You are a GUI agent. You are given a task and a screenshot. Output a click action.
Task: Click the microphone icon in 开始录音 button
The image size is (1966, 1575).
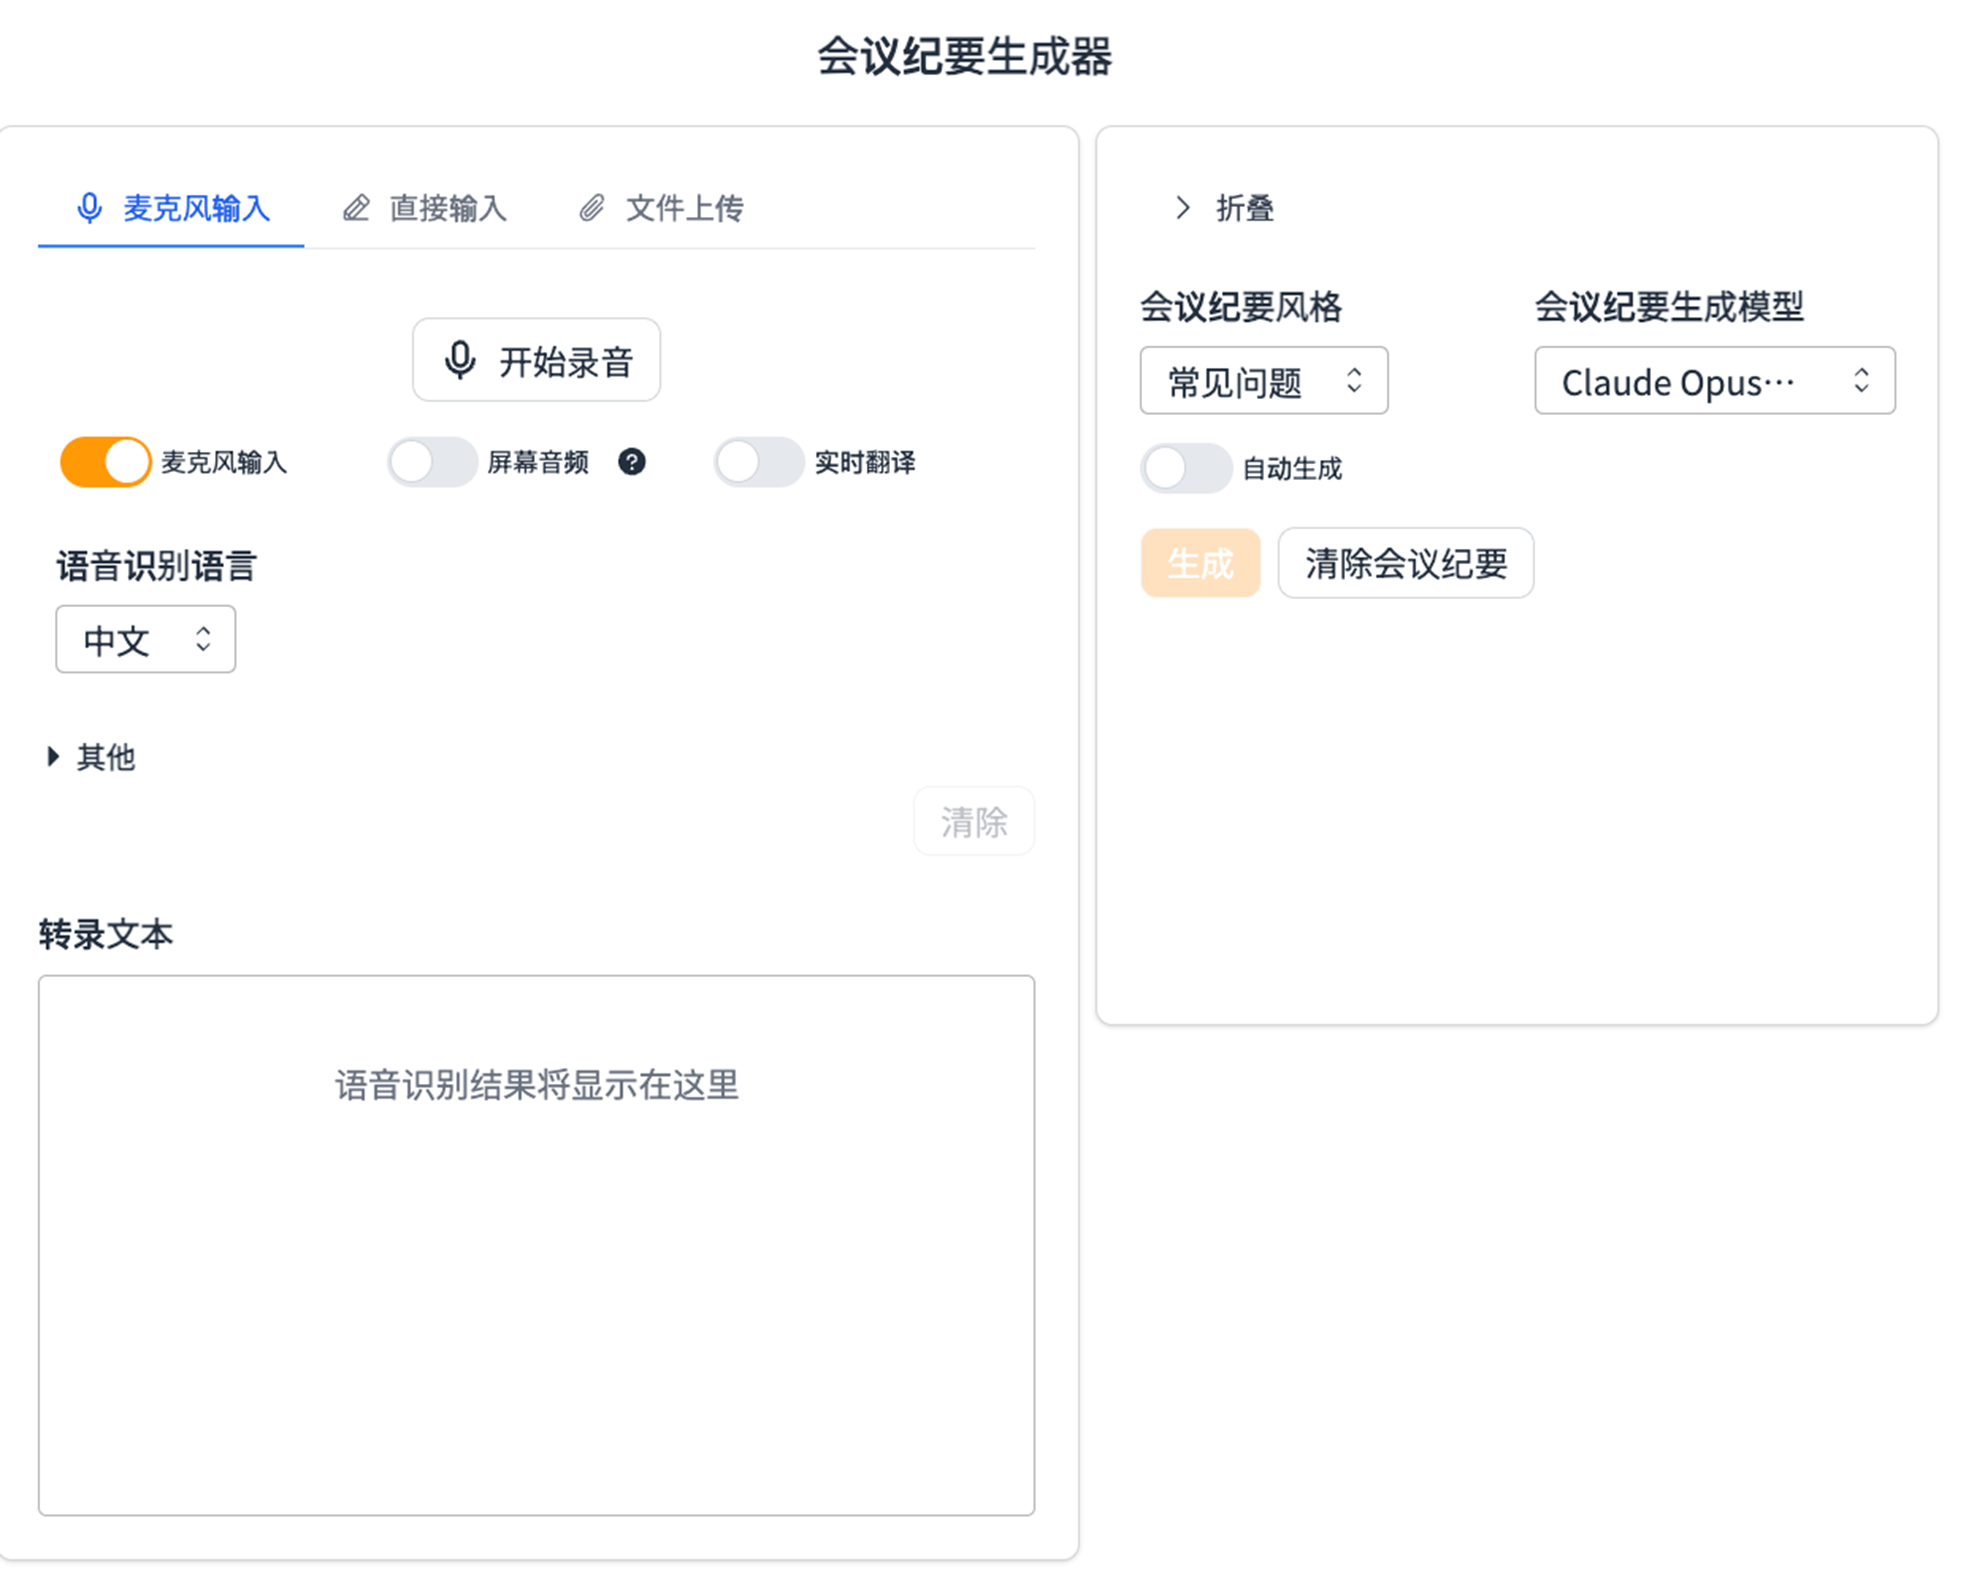click(x=460, y=360)
